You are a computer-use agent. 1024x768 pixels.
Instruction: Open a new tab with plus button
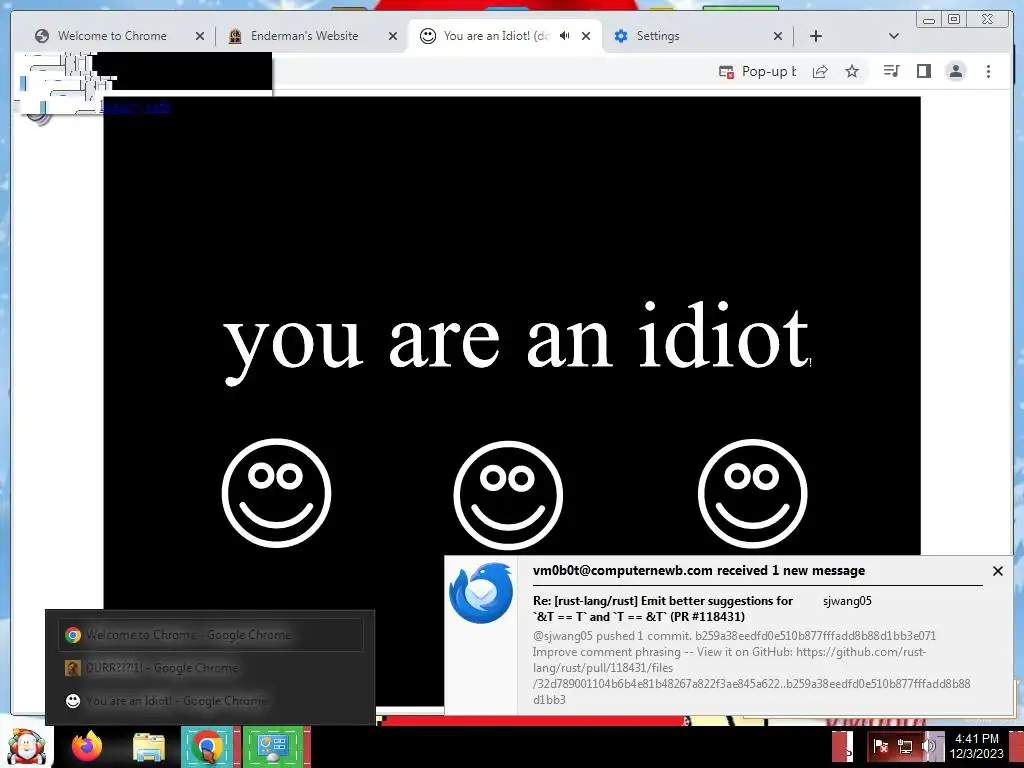[816, 36]
